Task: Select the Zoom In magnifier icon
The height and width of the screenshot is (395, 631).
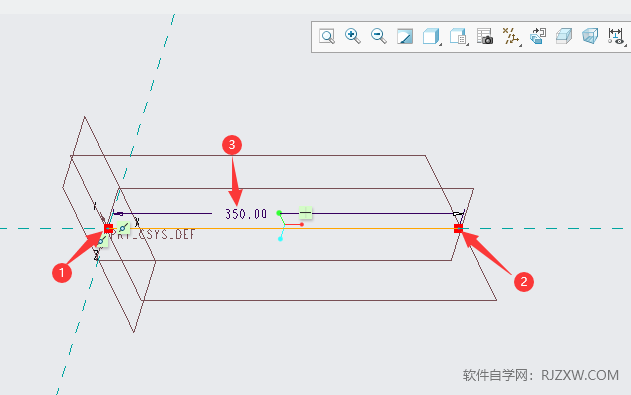Action: tap(353, 36)
